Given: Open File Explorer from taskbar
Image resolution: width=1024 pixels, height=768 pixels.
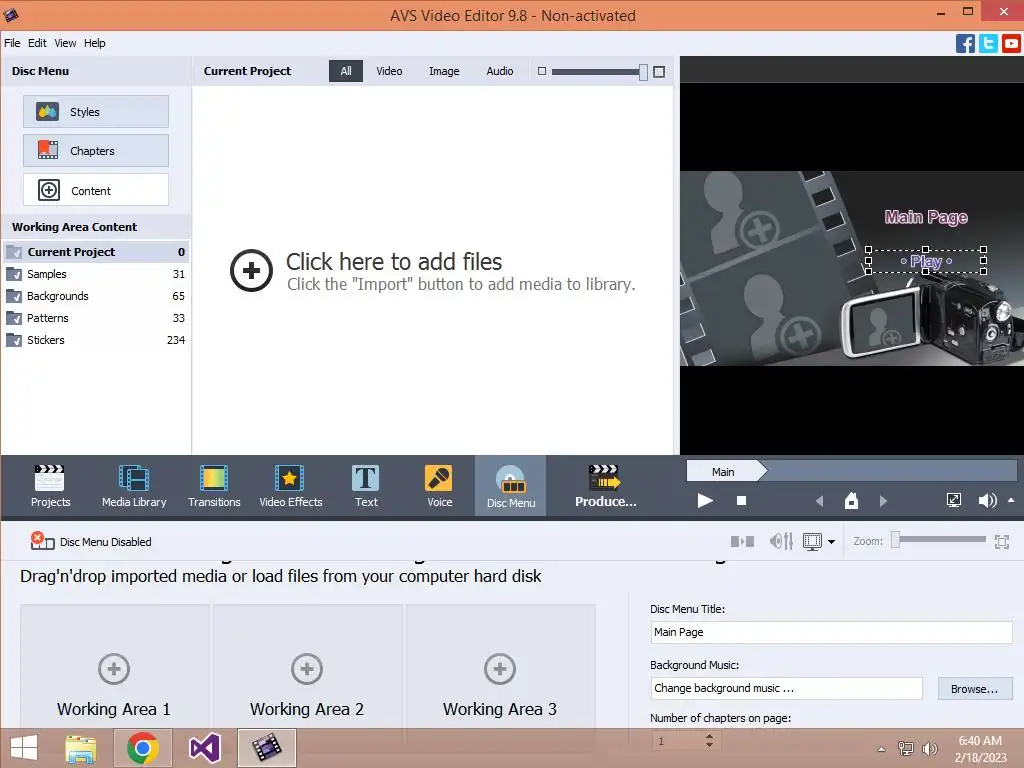Looking at the screenshot, I should click(x=81, y=748).
